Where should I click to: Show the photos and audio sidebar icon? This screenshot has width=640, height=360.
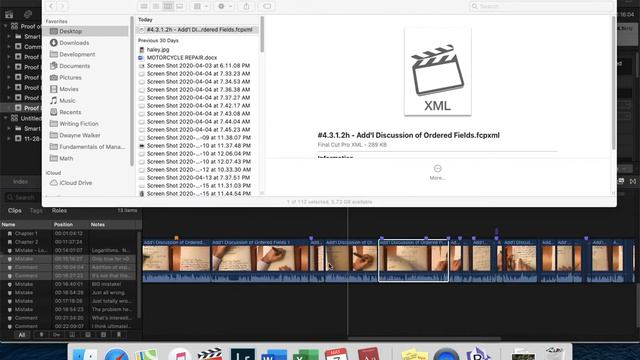point(28,14)
